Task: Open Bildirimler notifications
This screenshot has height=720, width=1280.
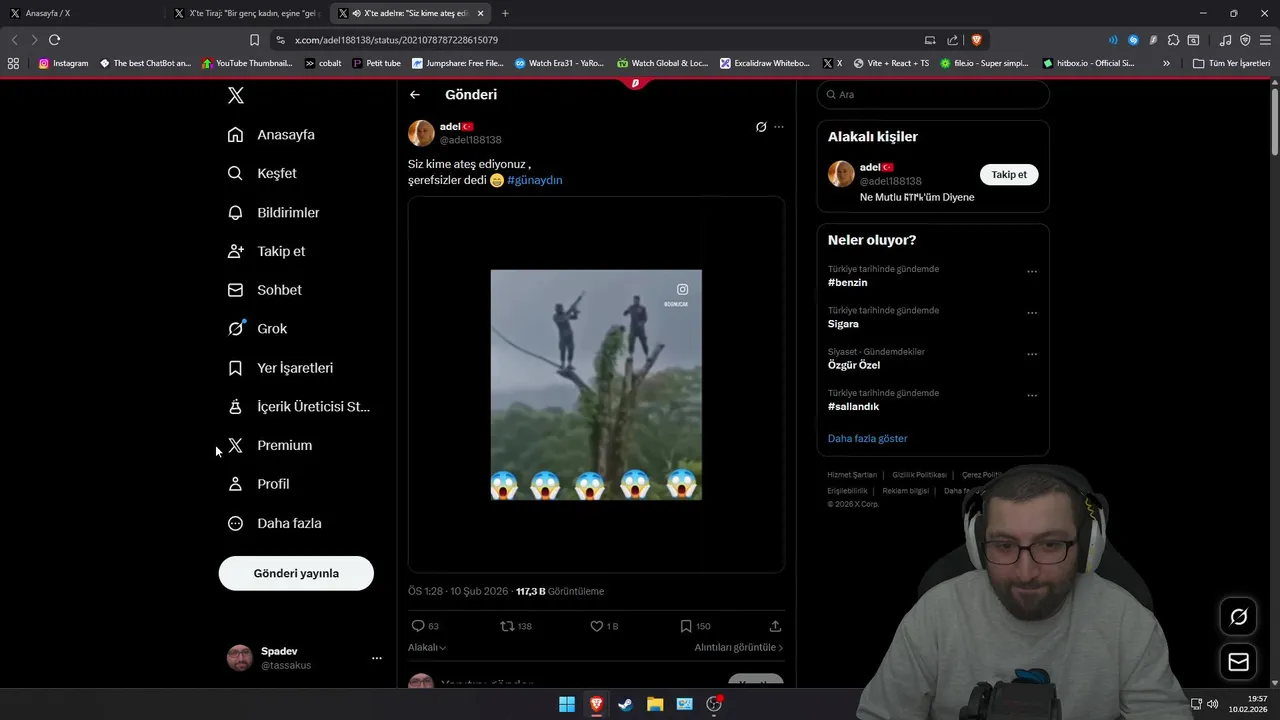Action: click(x=273, y=212)
